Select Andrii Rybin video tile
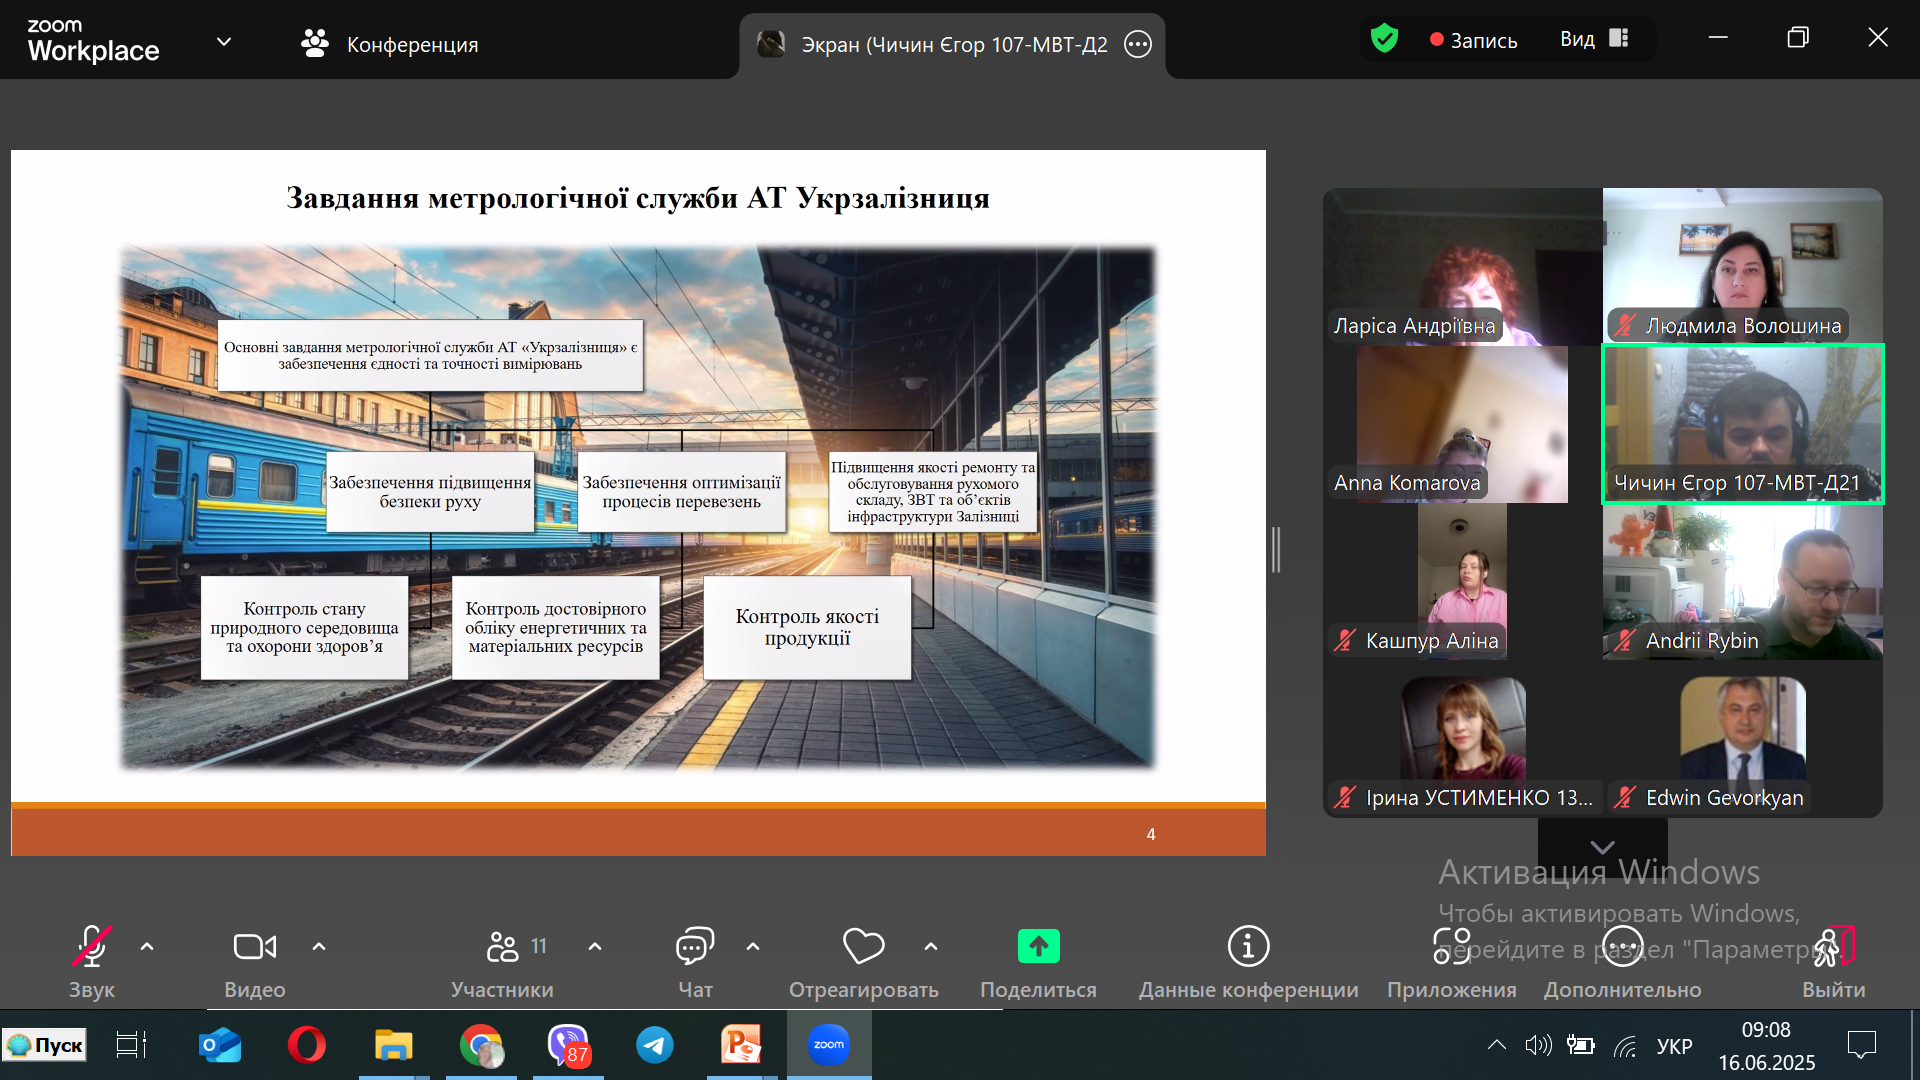 click(1743, 581)
